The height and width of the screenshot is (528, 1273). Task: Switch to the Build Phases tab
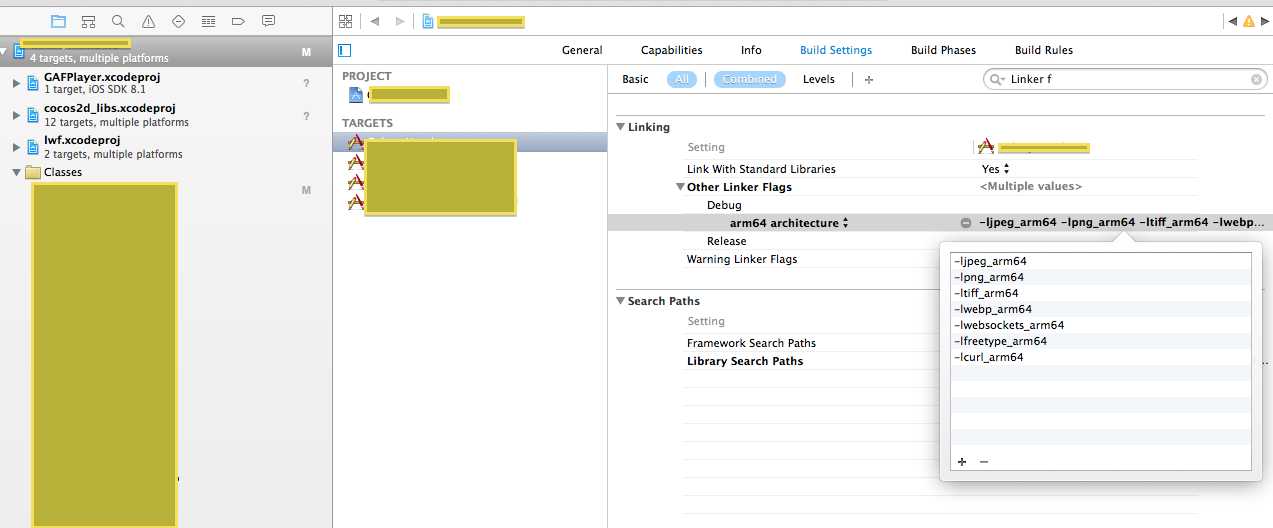943,50
